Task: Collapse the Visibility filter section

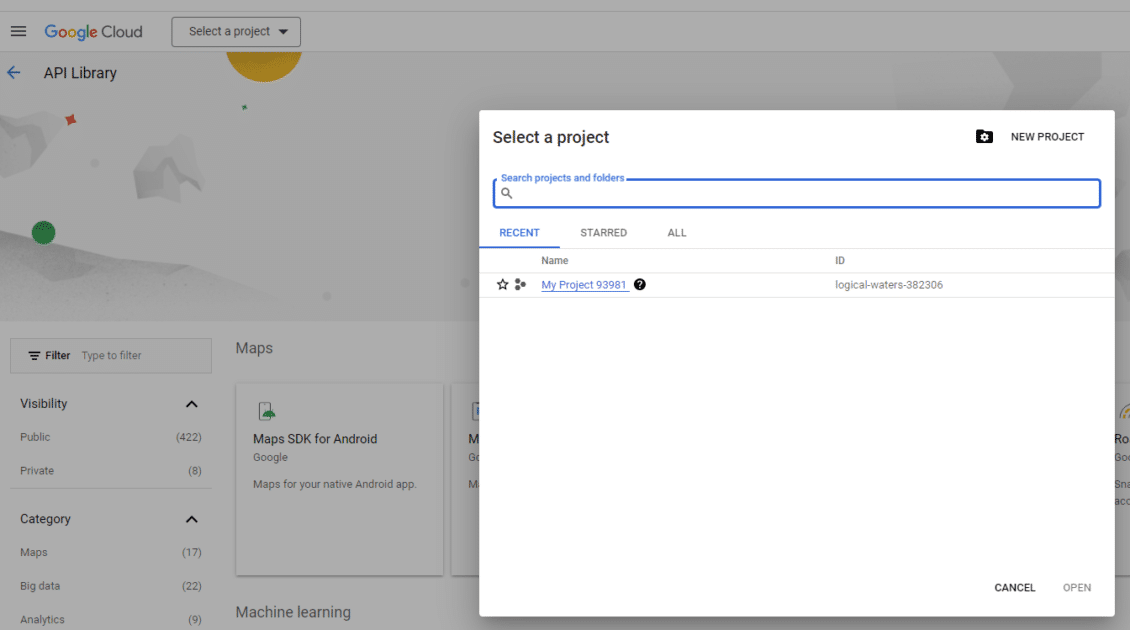Action: point(192,404)
